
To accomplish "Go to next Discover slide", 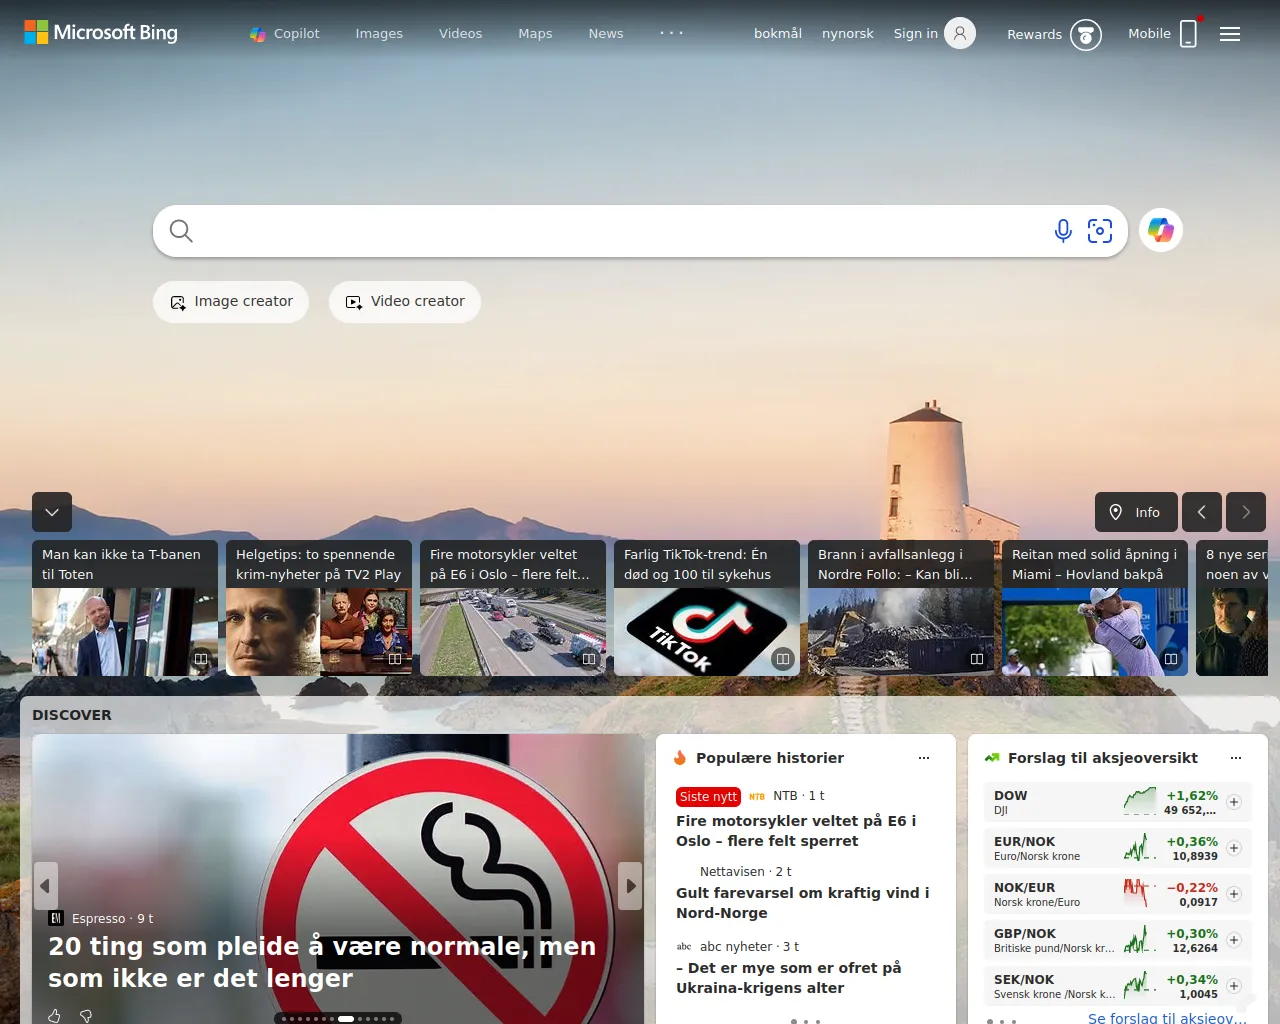I will 630,886.
